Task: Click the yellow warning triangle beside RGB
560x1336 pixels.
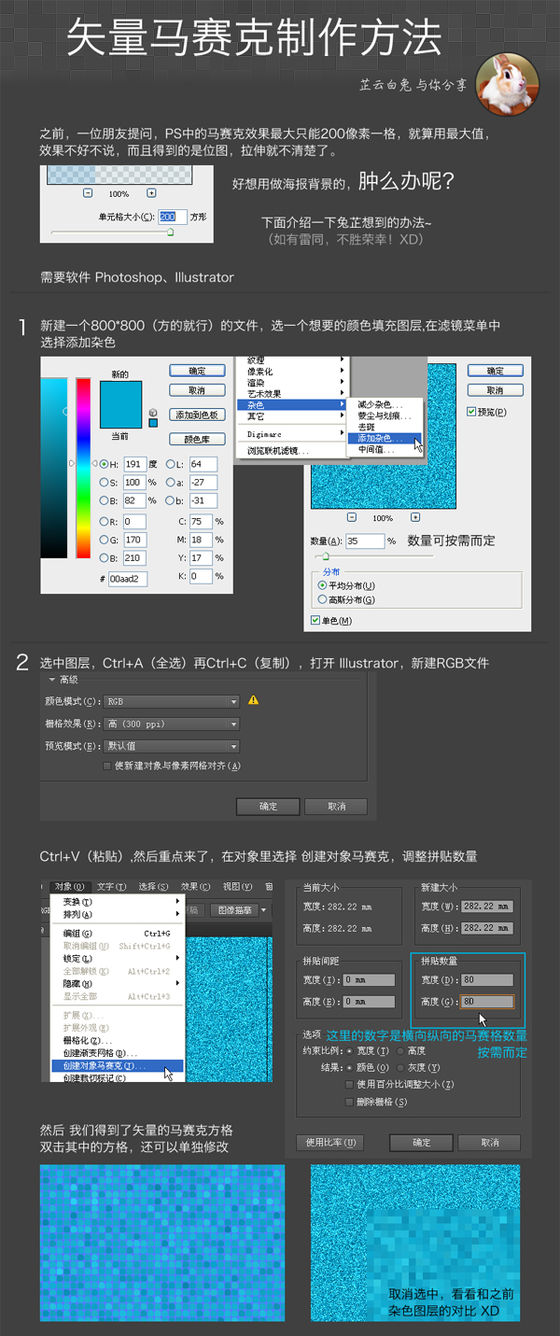Action: pyautogui.click(x=254, y=700)
